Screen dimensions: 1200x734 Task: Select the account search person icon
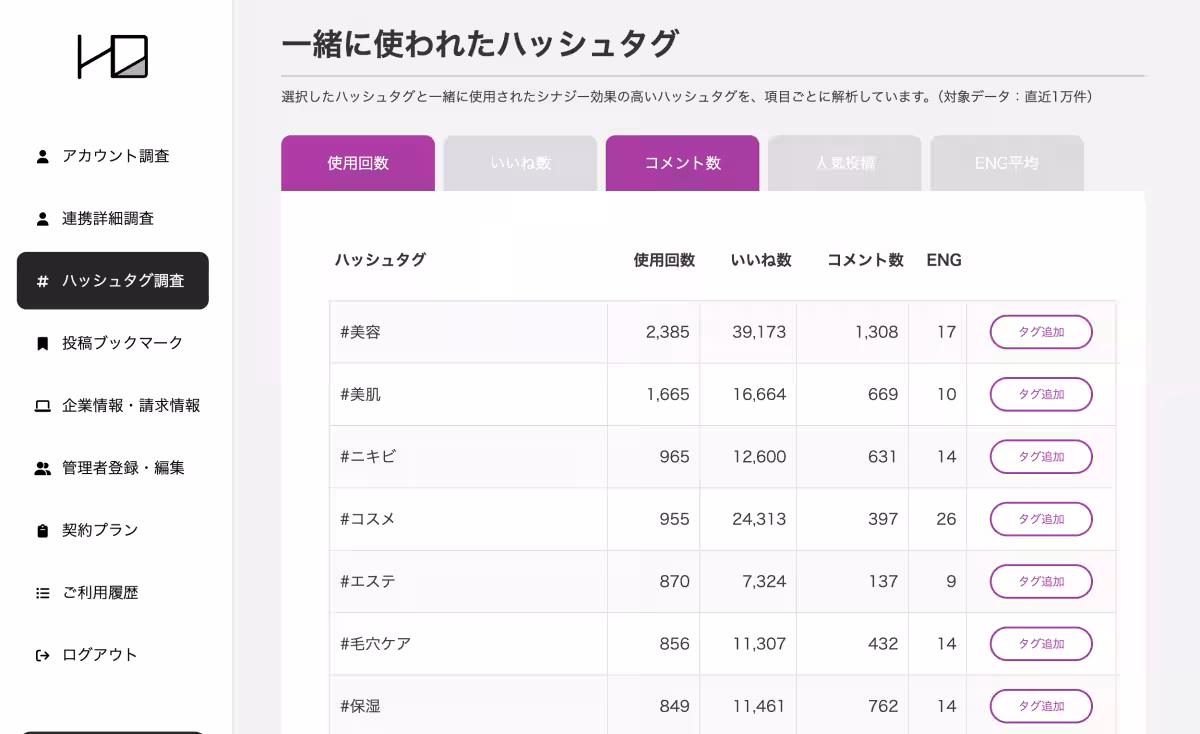(x=41, y=155)
